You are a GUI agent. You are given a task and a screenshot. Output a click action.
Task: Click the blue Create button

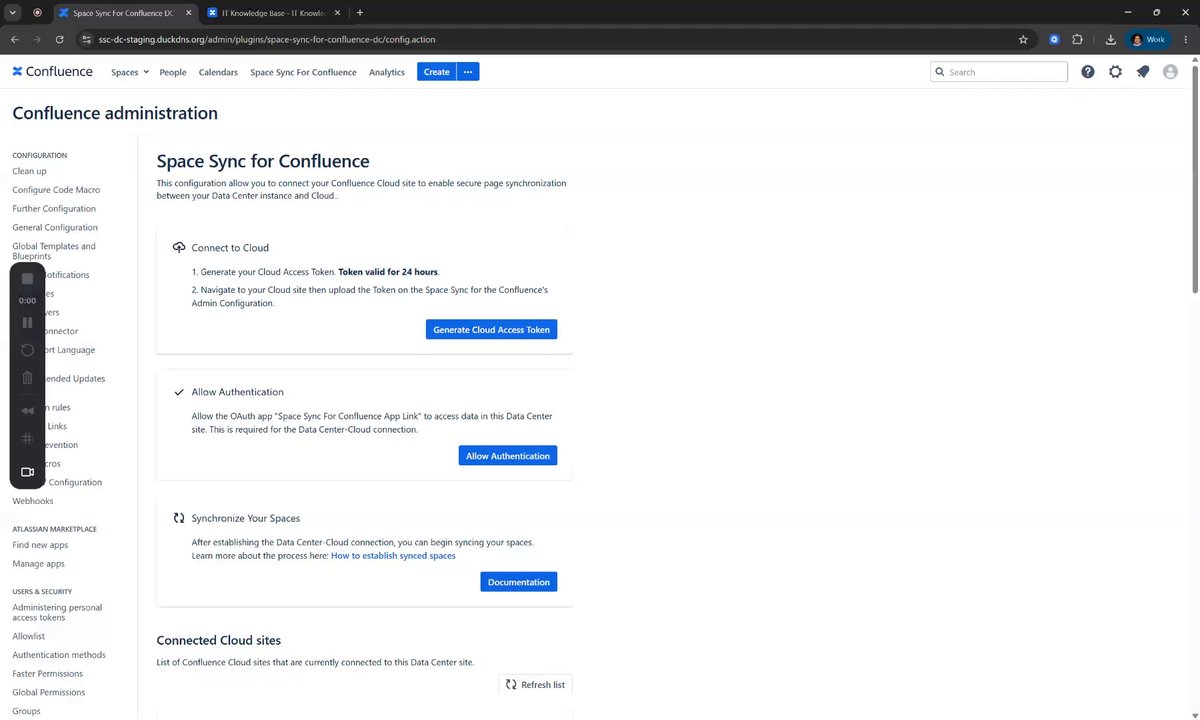pos(437,72)
